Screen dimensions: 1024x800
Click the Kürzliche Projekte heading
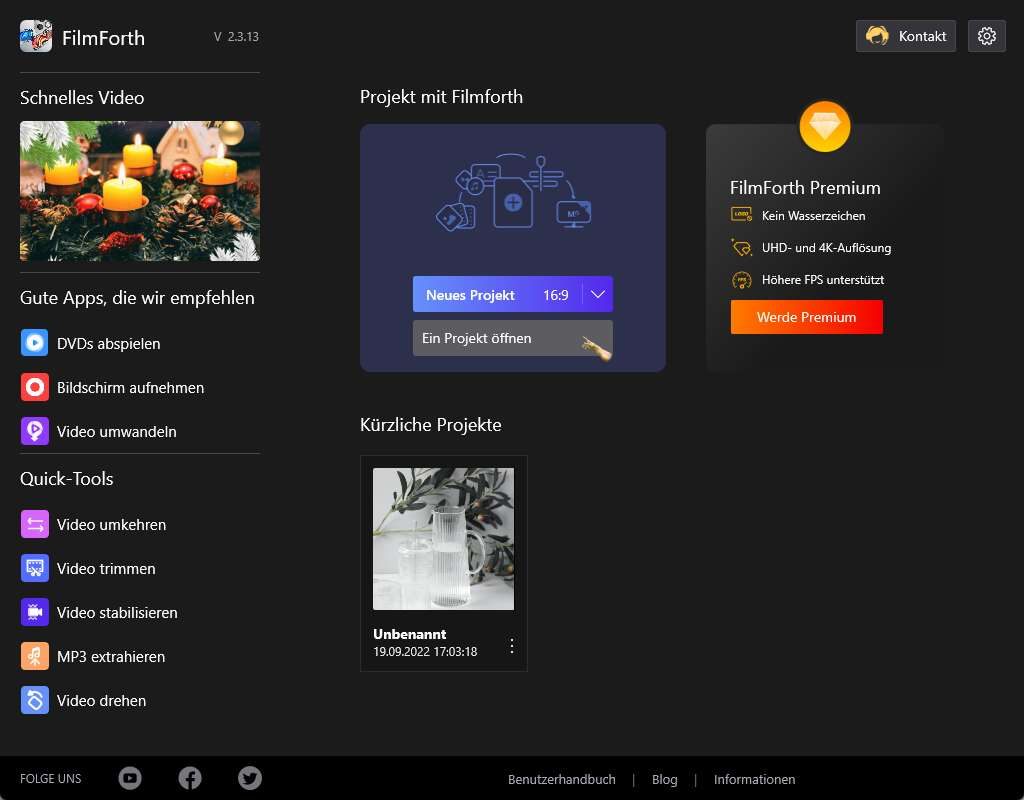(430, 424)
